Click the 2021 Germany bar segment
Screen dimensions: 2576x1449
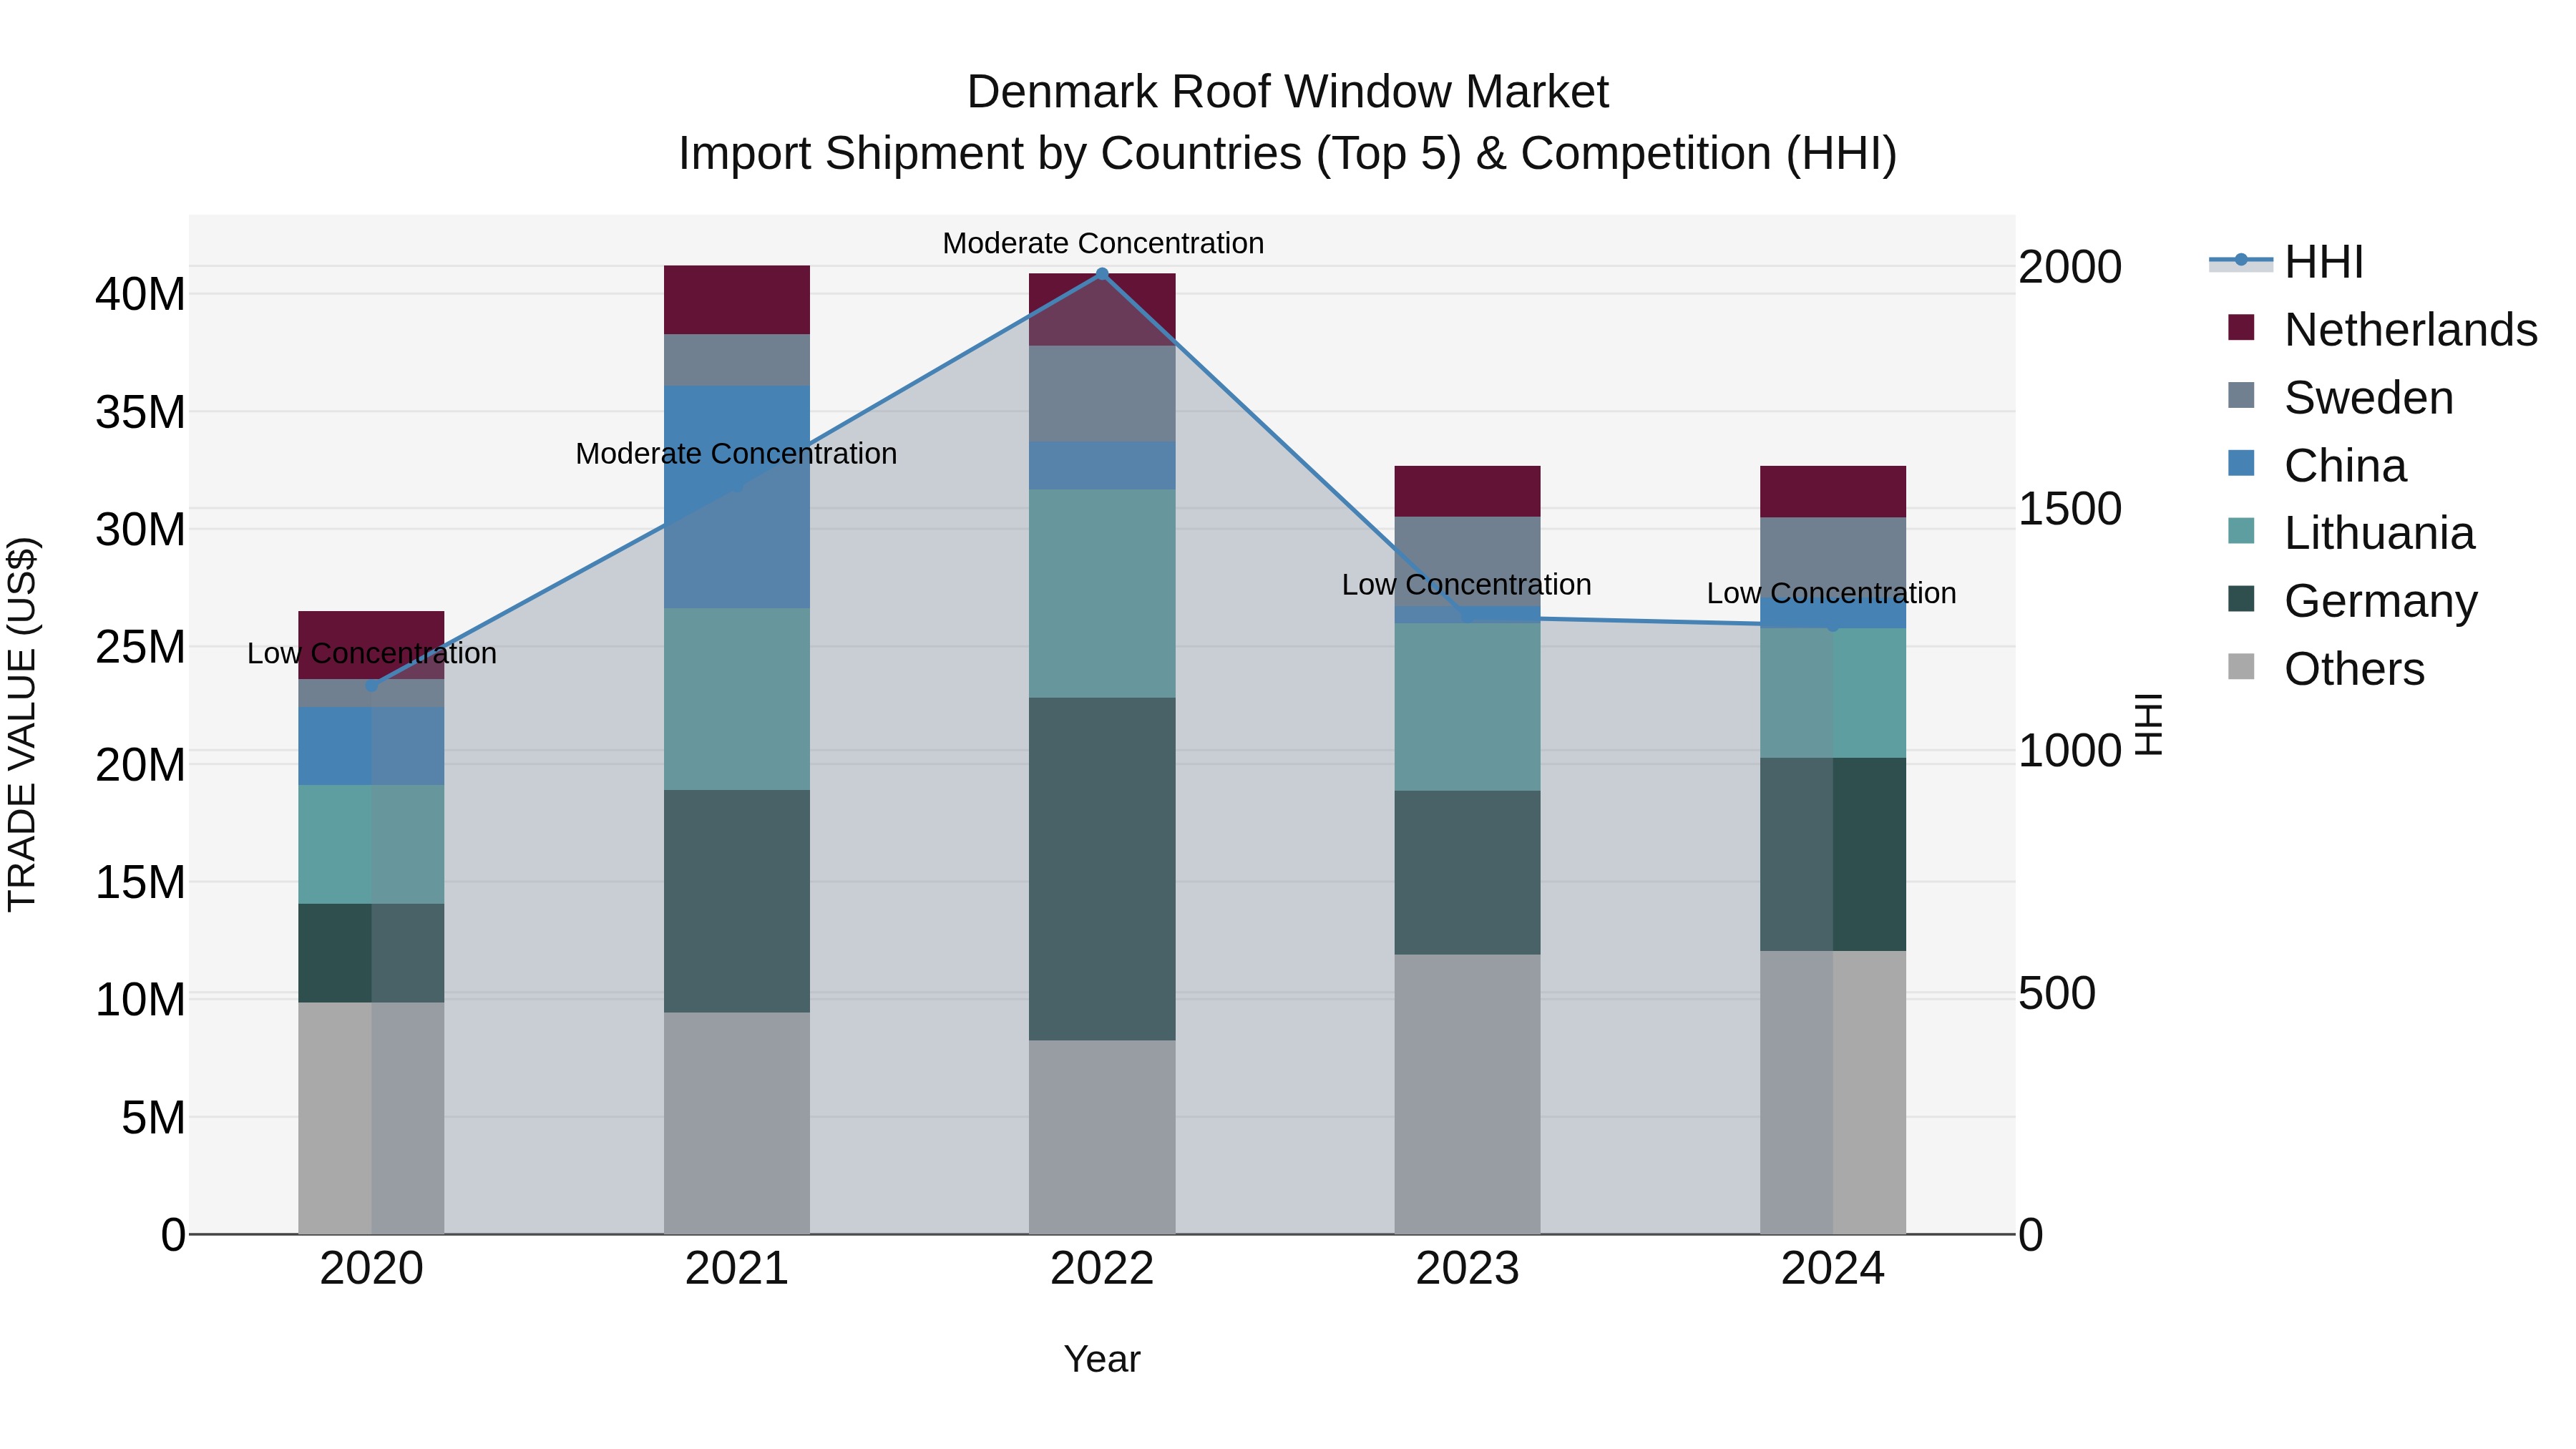737,901
